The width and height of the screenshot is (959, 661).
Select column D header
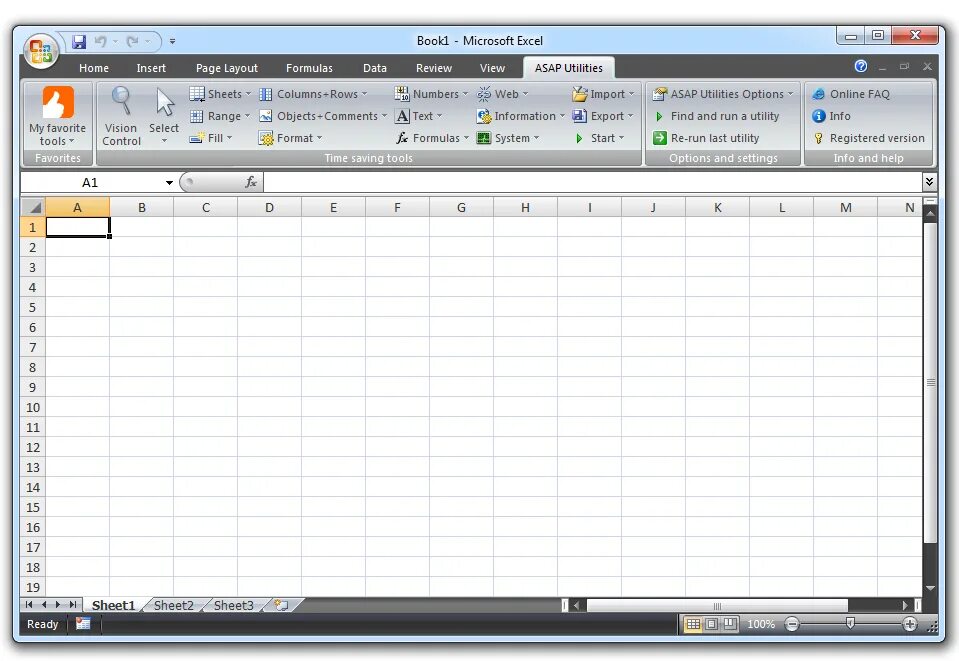pos(269,207)
